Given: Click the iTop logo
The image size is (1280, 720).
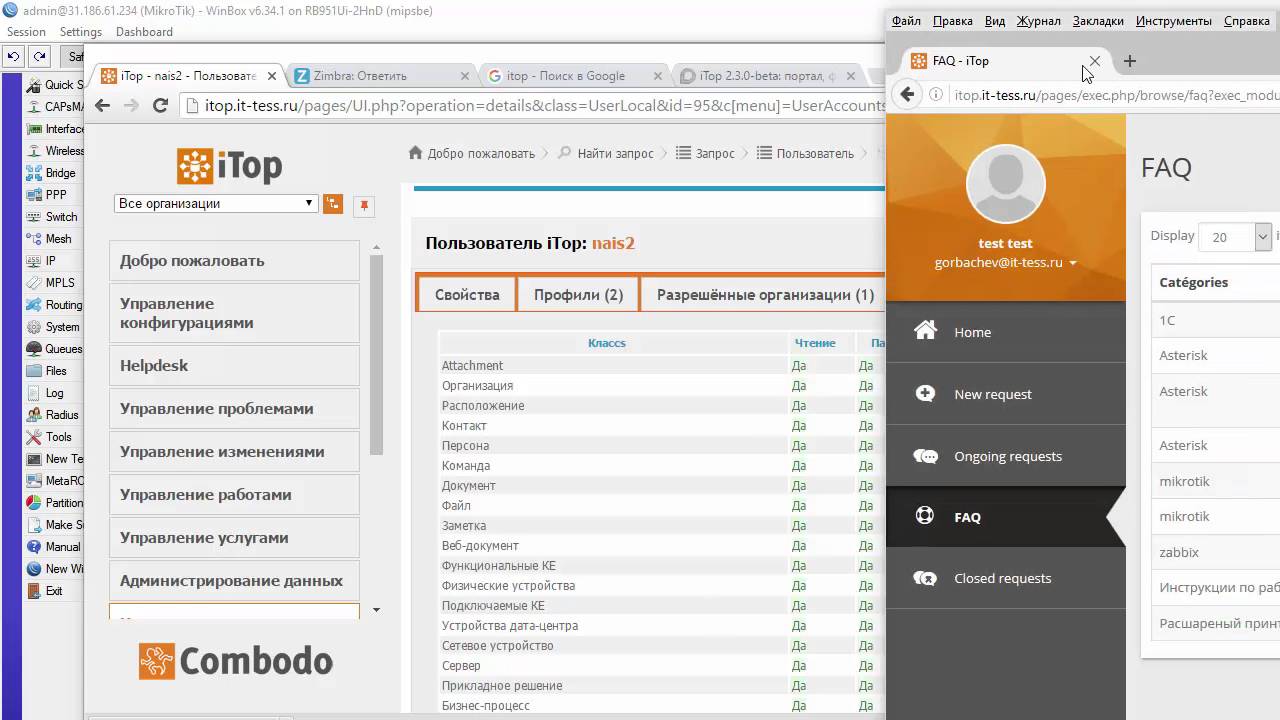Looking at the screenshot, I should tap(230, 166).
